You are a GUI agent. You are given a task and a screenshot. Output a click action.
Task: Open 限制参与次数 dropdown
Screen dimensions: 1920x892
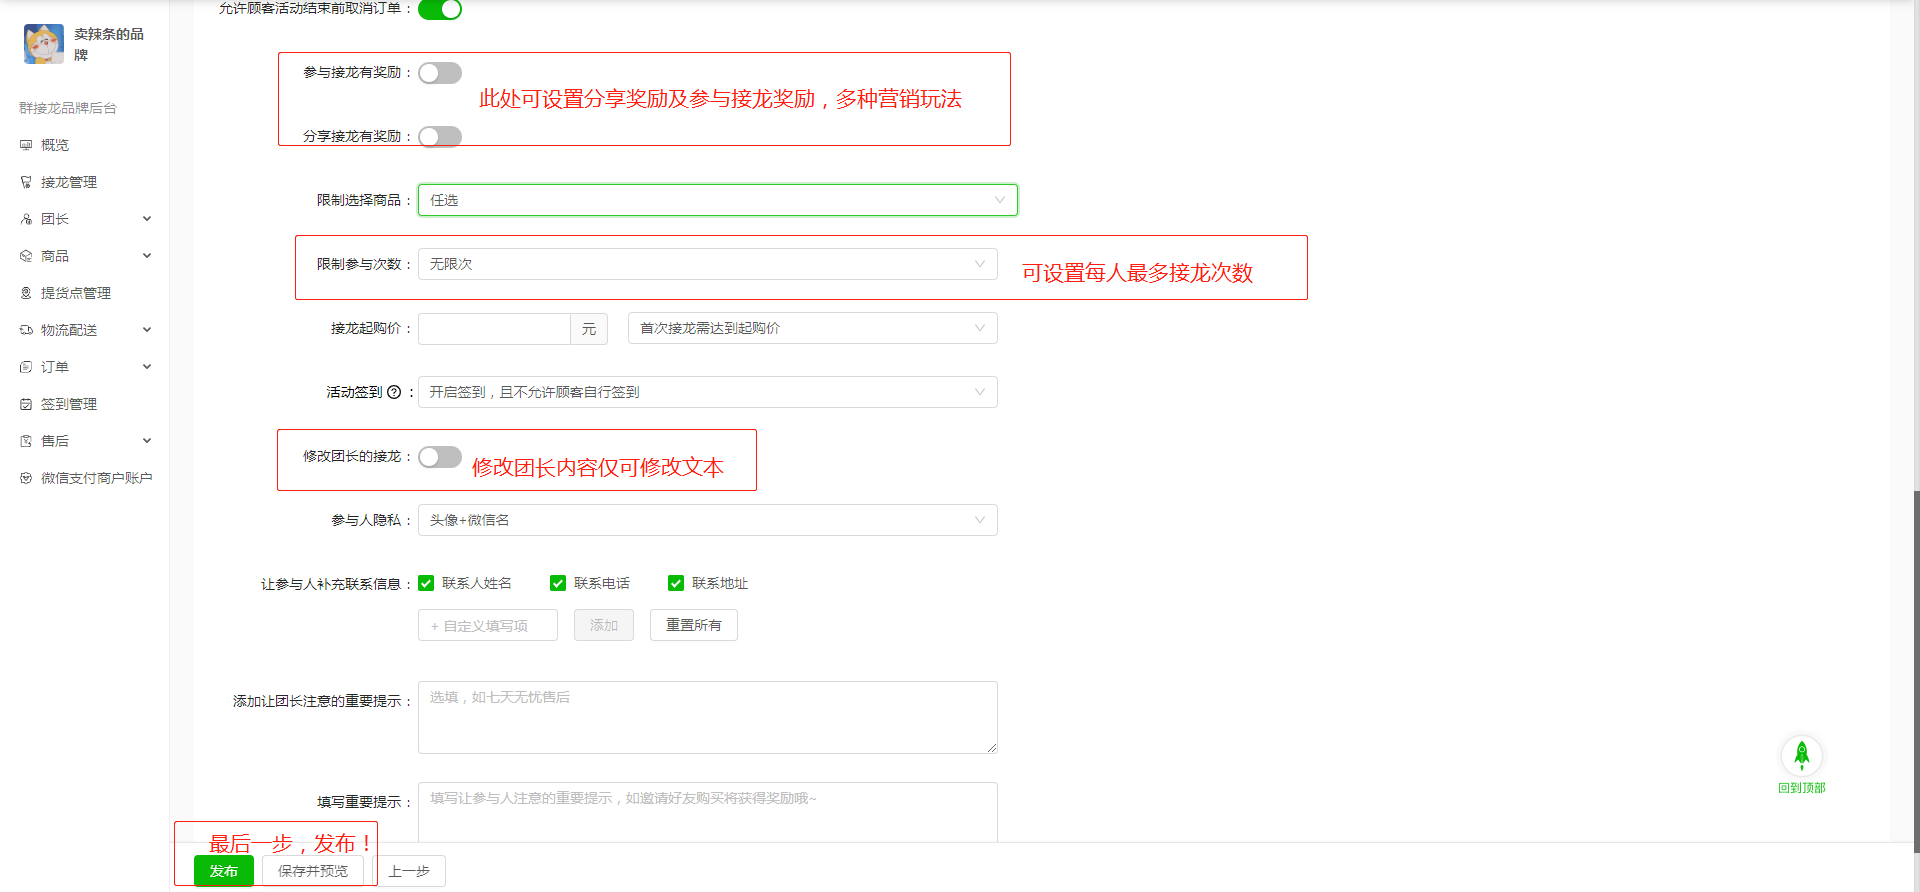click(708, 264)
